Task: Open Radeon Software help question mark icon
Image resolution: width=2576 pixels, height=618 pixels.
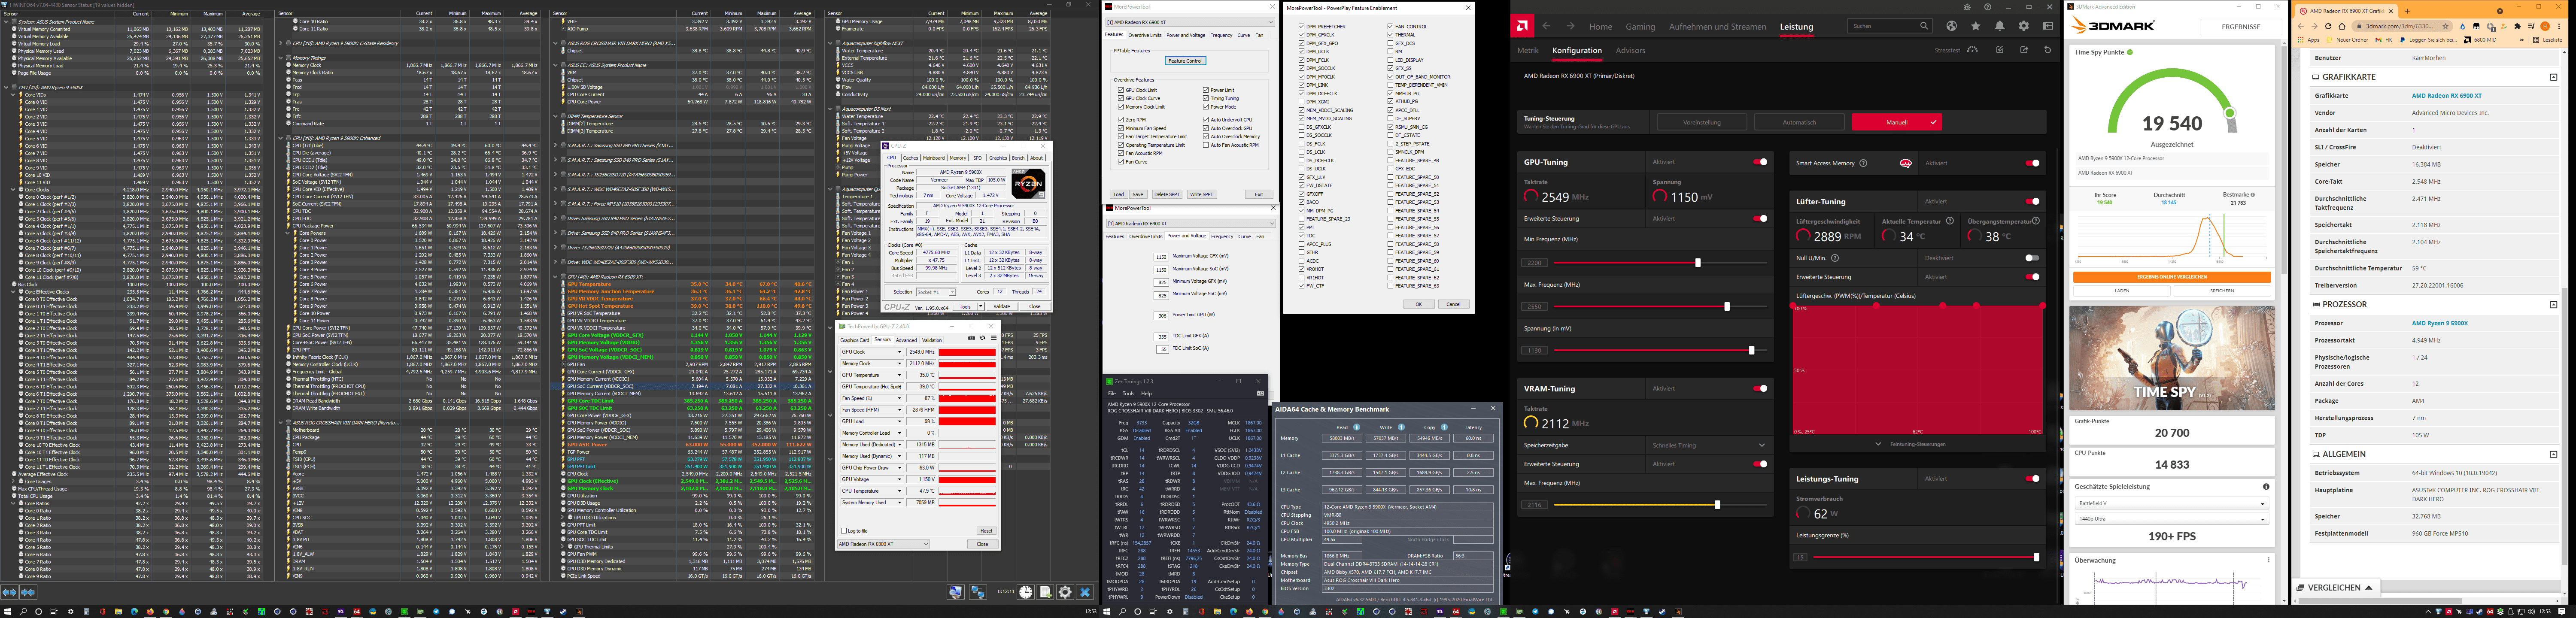Action: pos(1988,6)
